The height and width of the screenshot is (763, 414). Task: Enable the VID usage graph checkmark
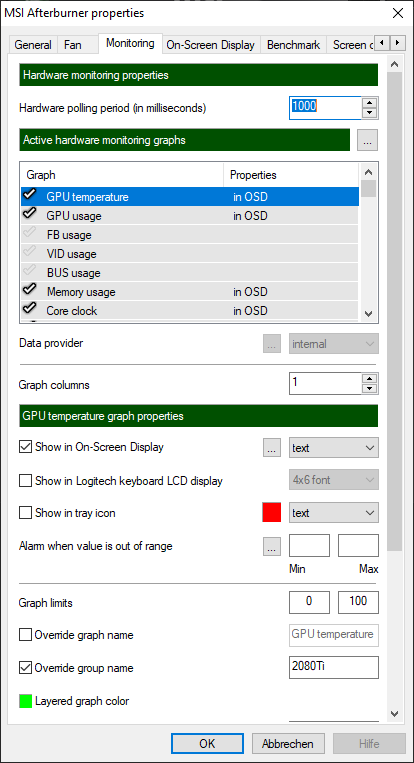pos(30,253)
